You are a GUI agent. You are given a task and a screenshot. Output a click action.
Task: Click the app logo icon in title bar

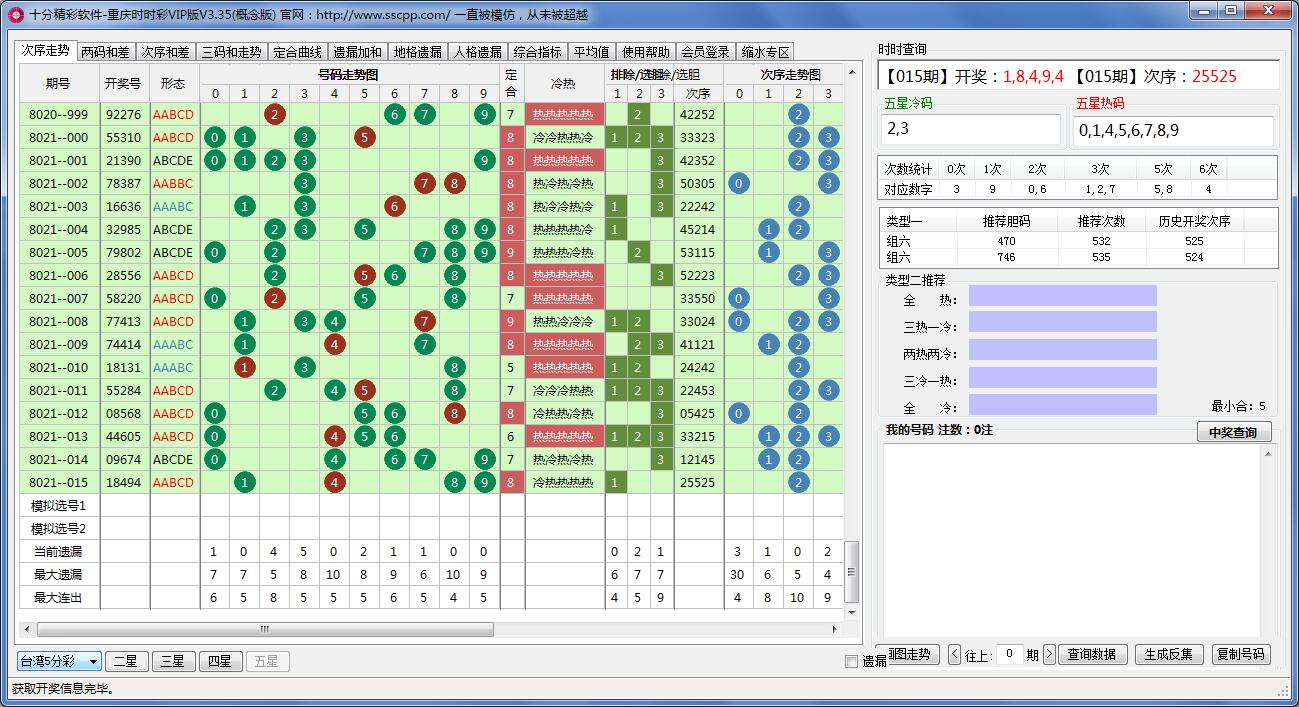pos(15,14)
